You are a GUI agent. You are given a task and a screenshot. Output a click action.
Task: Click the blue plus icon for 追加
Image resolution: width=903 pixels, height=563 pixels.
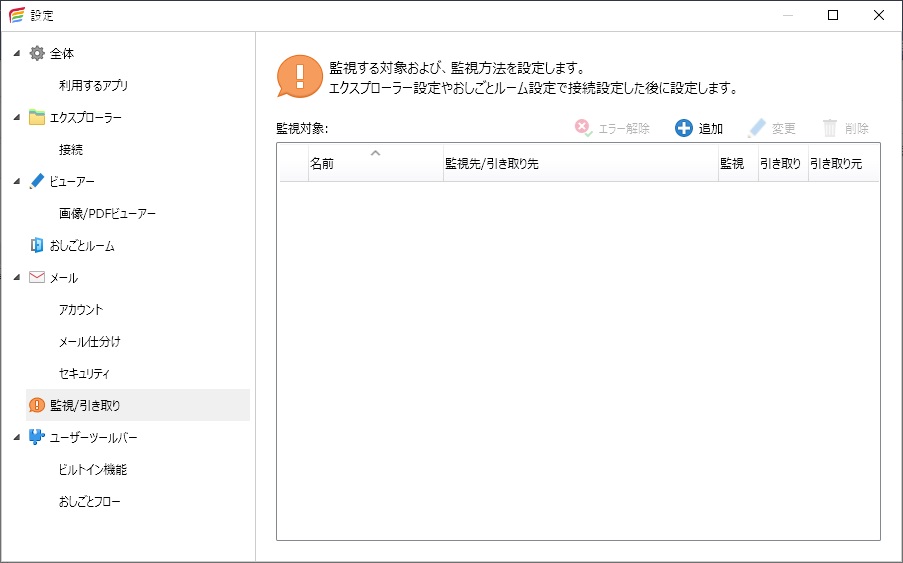[684, 128]
